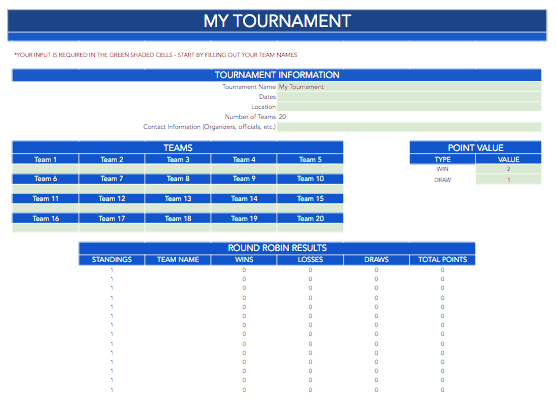Click the STANDINGS column header
The image size is (556, 408).
coord(112,259)
